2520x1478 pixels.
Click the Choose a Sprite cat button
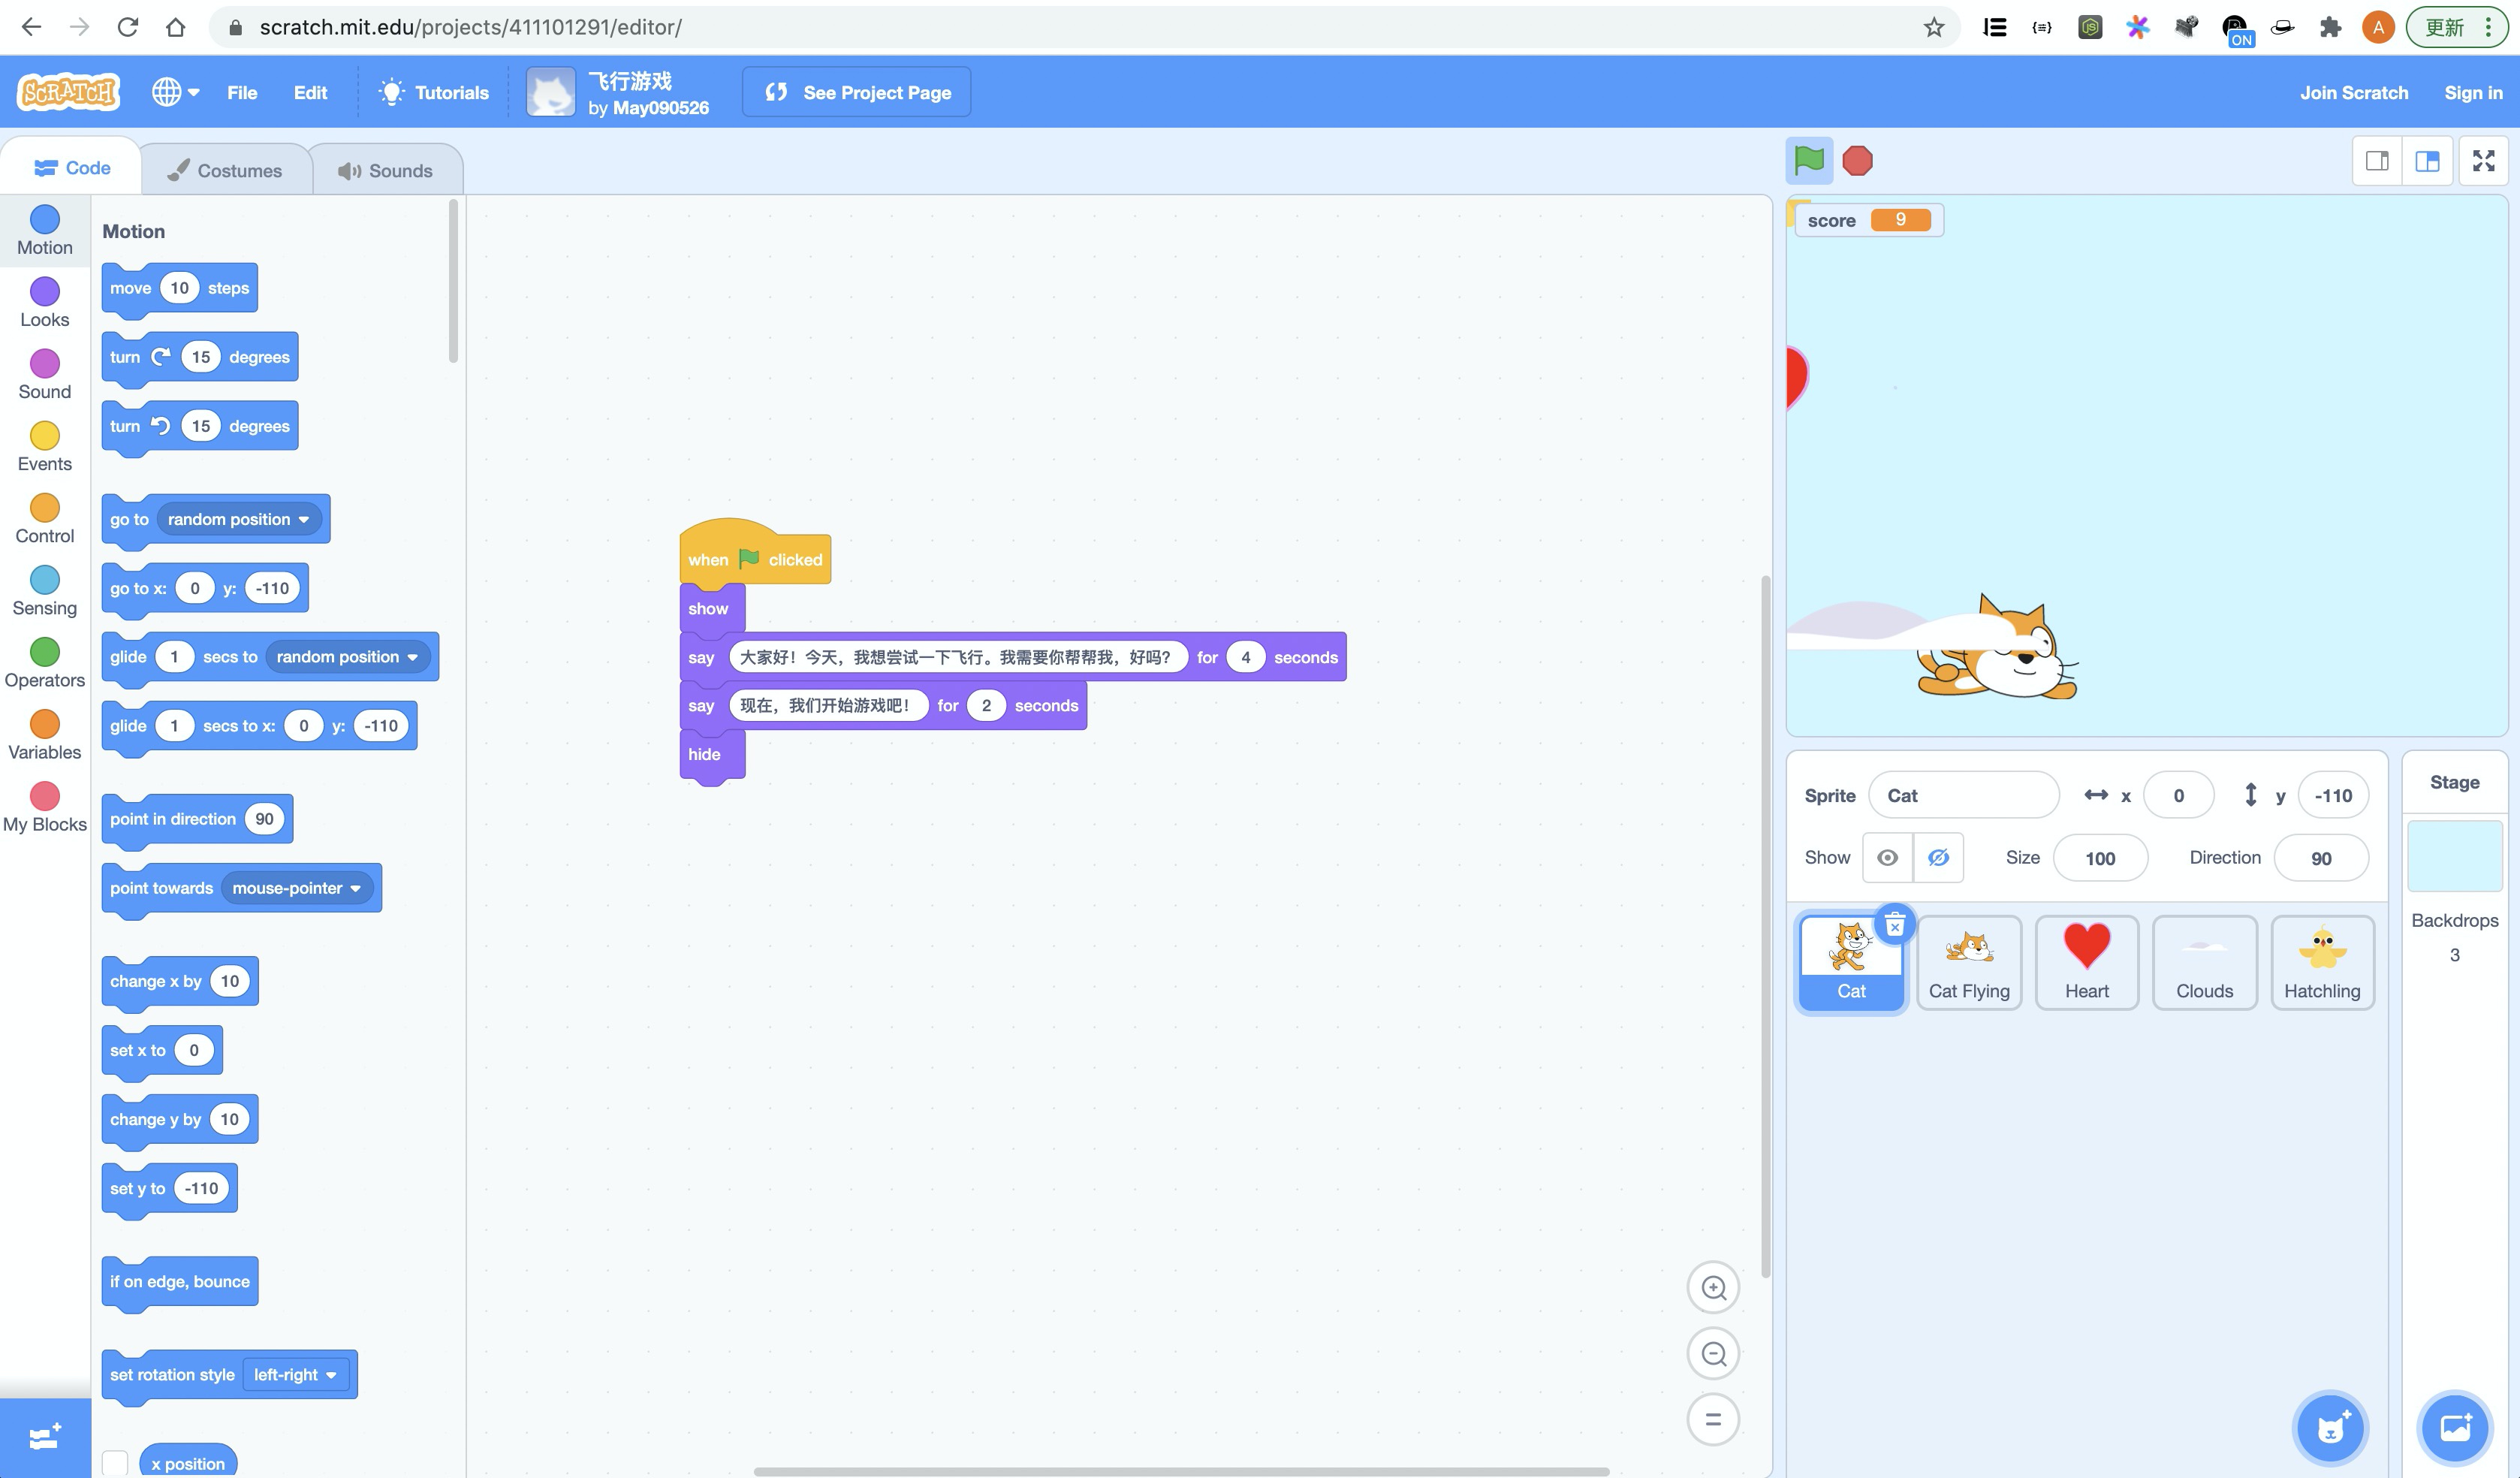pyautogui.click(x=2330, y=1428)
